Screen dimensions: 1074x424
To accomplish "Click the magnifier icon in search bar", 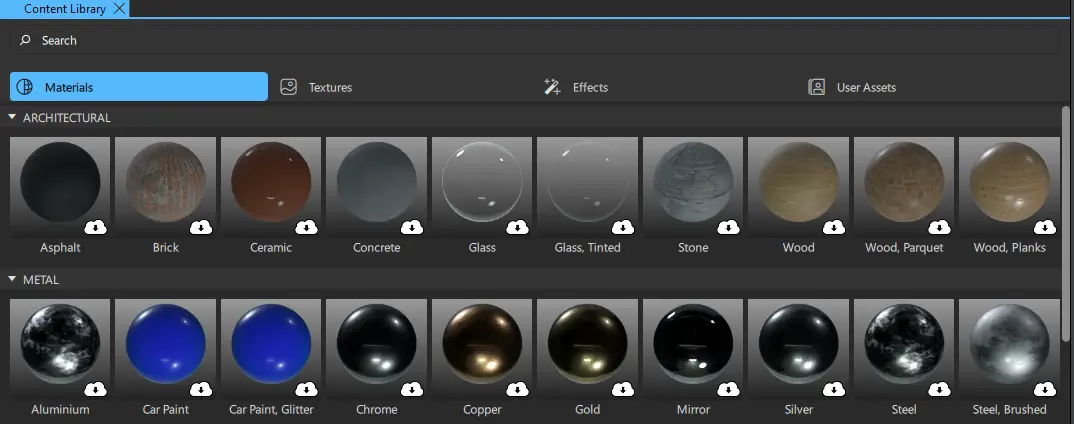I will (x=25, y=40).
